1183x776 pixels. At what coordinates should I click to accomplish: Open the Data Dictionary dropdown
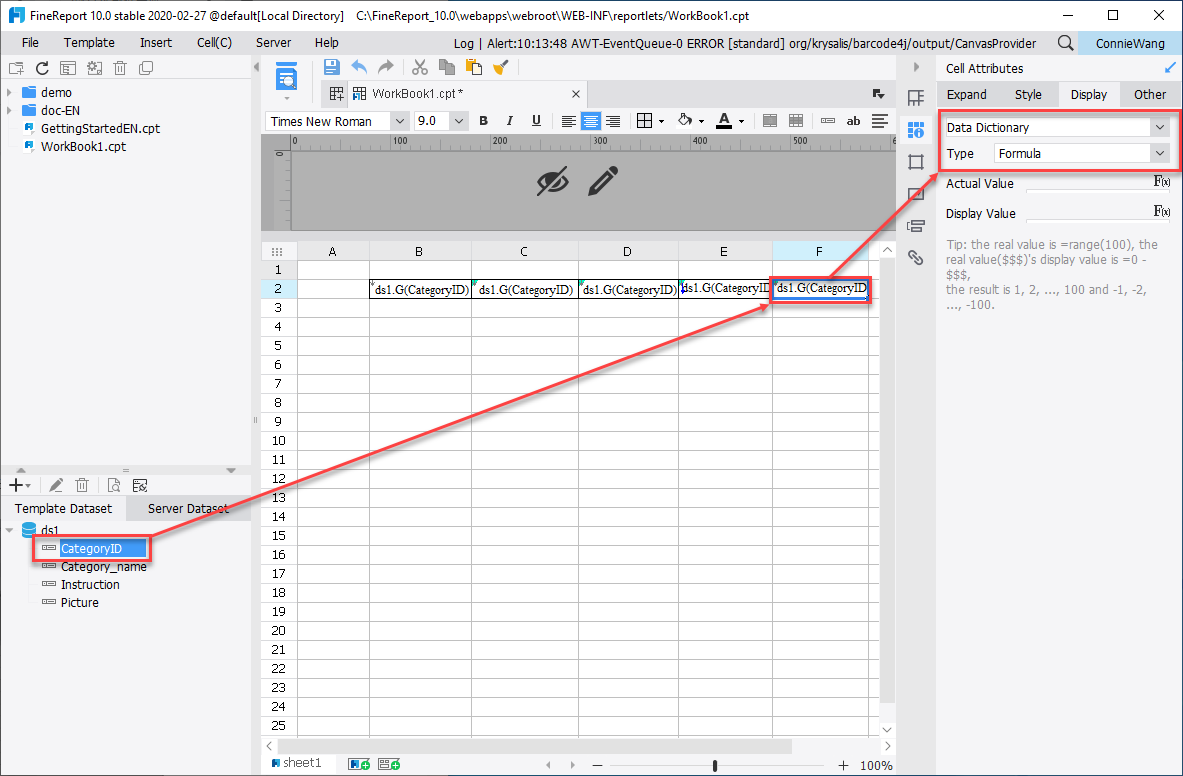coord(1159,128)
